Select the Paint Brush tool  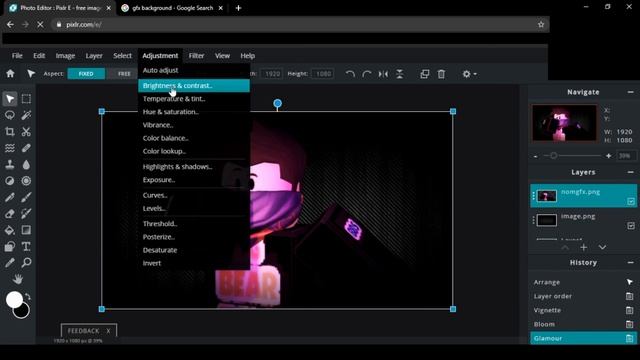[x=26, y=197]
